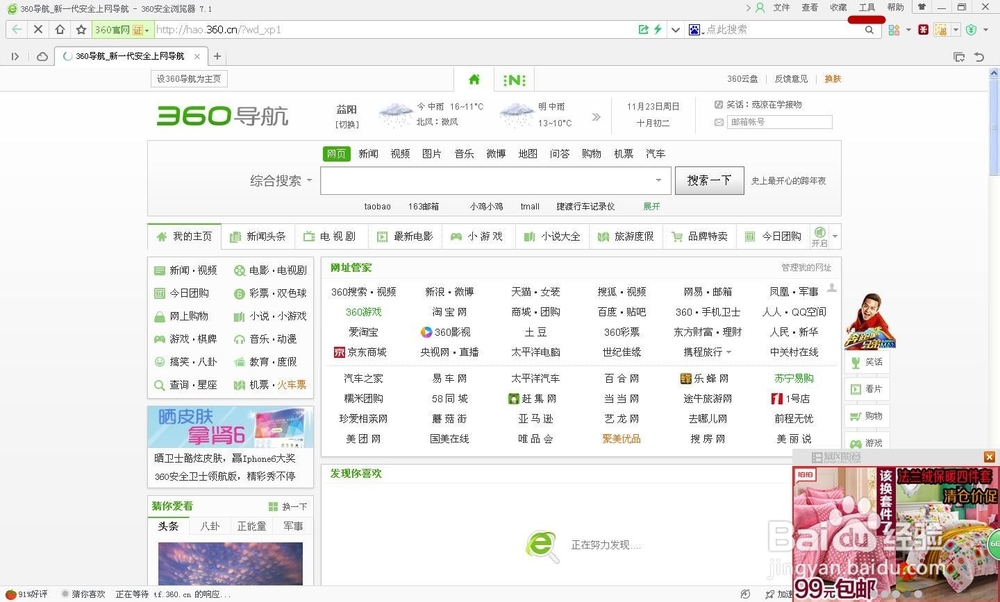Expand arrow beside the extensions grid icon
Image resolution: width=1000 pixels, height=602 pixels.
click(x=908, y=30)
